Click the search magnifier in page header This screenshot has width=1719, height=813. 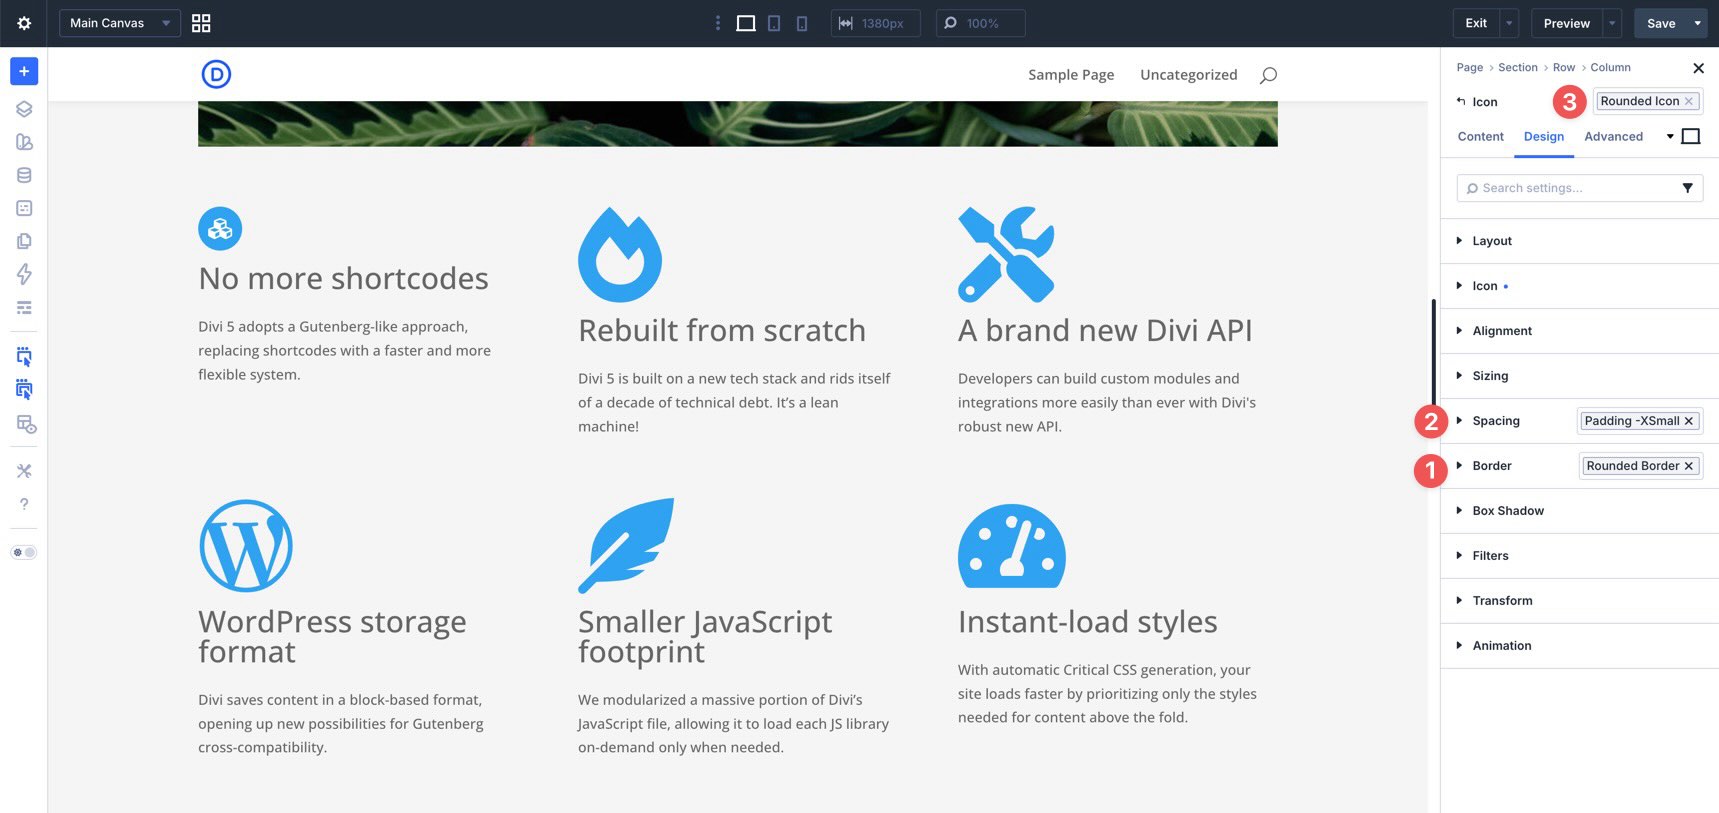(1268, 75)
